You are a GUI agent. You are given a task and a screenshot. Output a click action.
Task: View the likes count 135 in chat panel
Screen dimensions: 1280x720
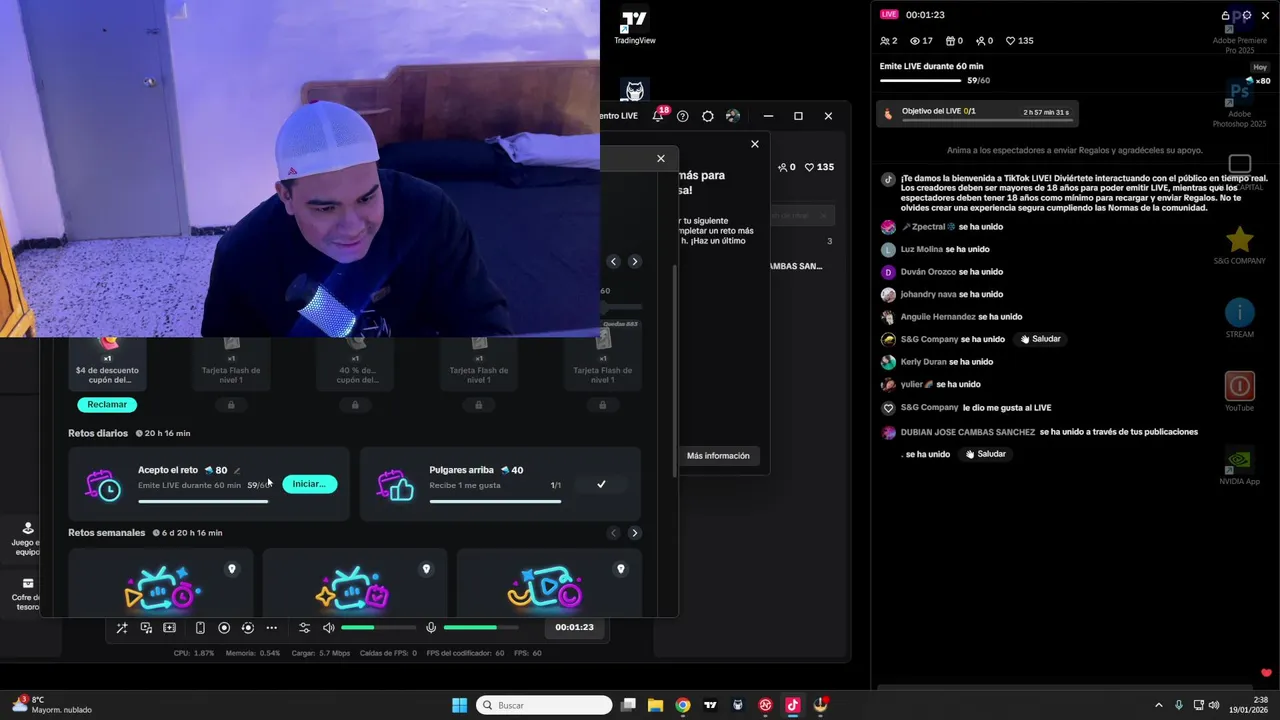click(x=1020, y=41)
